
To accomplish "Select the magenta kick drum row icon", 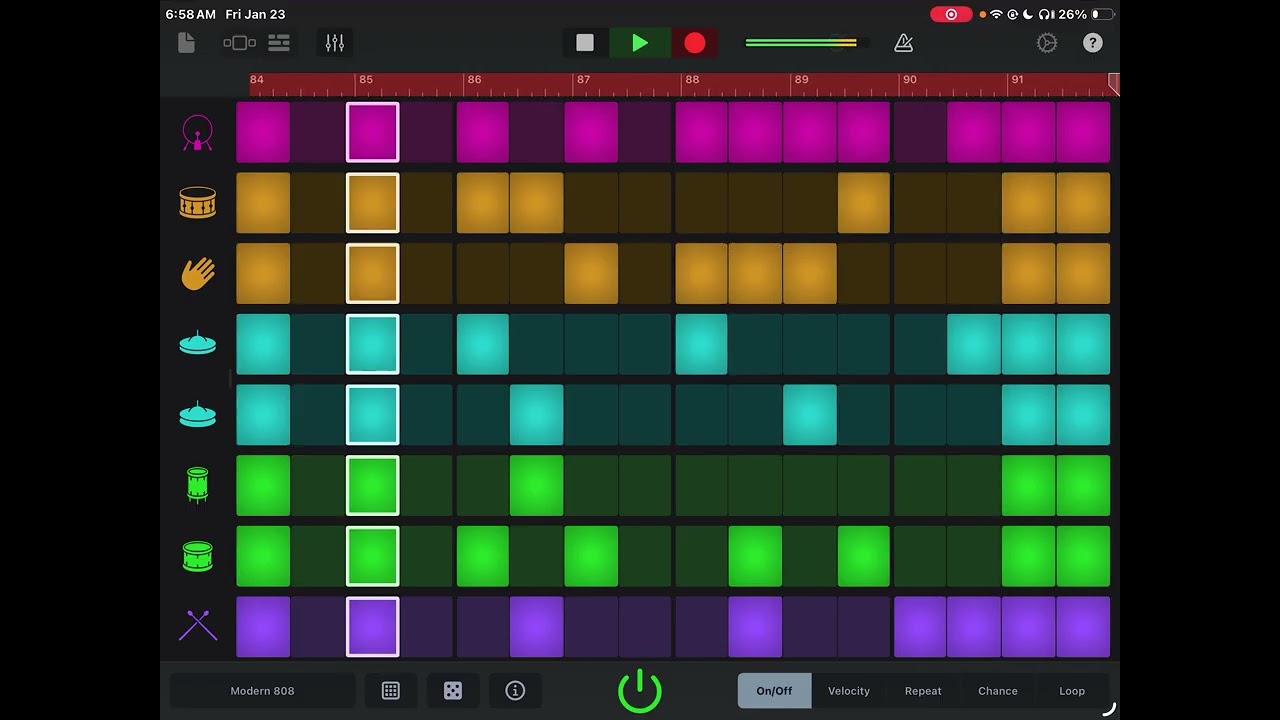I will click(198, 133).
